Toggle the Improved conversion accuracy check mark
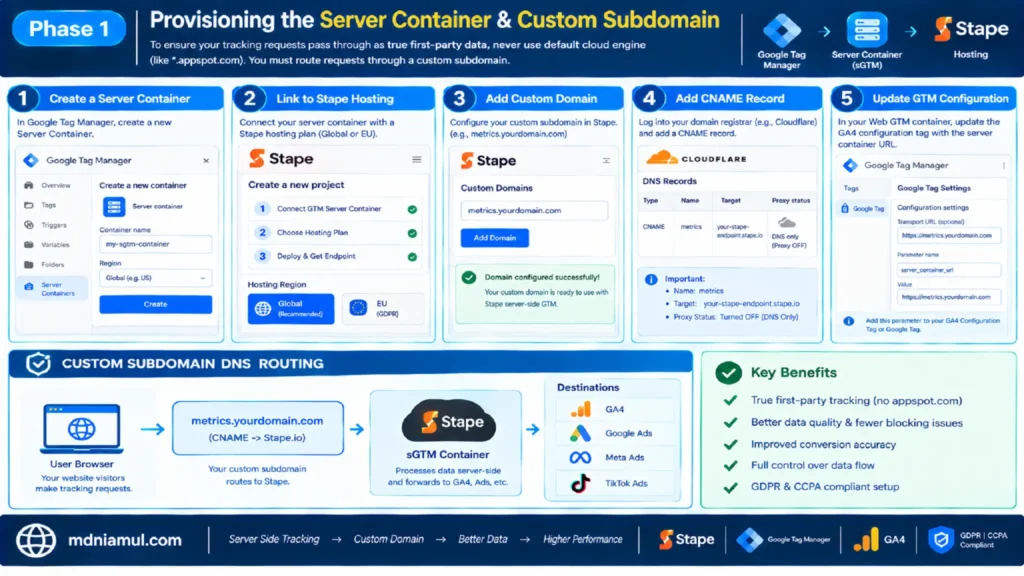 [x=730, y=444]
